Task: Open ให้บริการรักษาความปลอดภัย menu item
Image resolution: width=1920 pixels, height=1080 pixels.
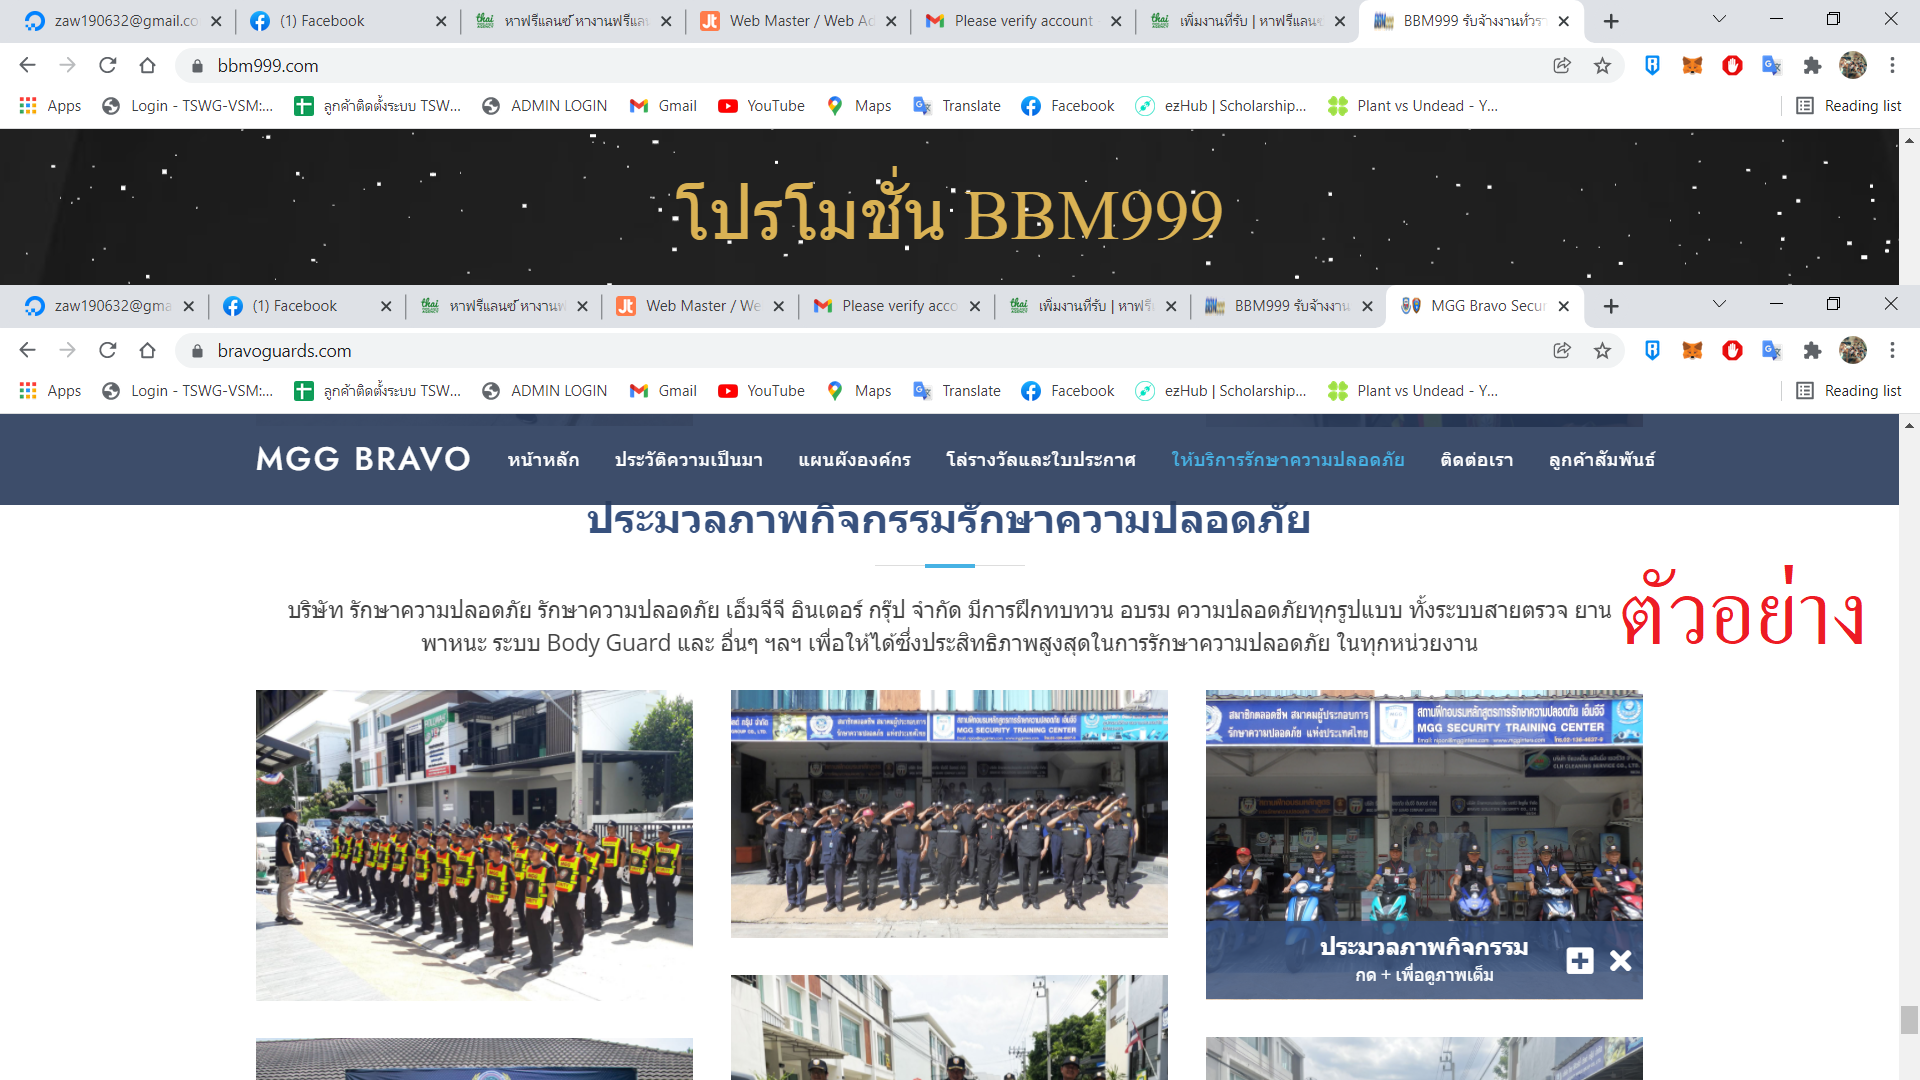Action: [x=1288, y=460]
